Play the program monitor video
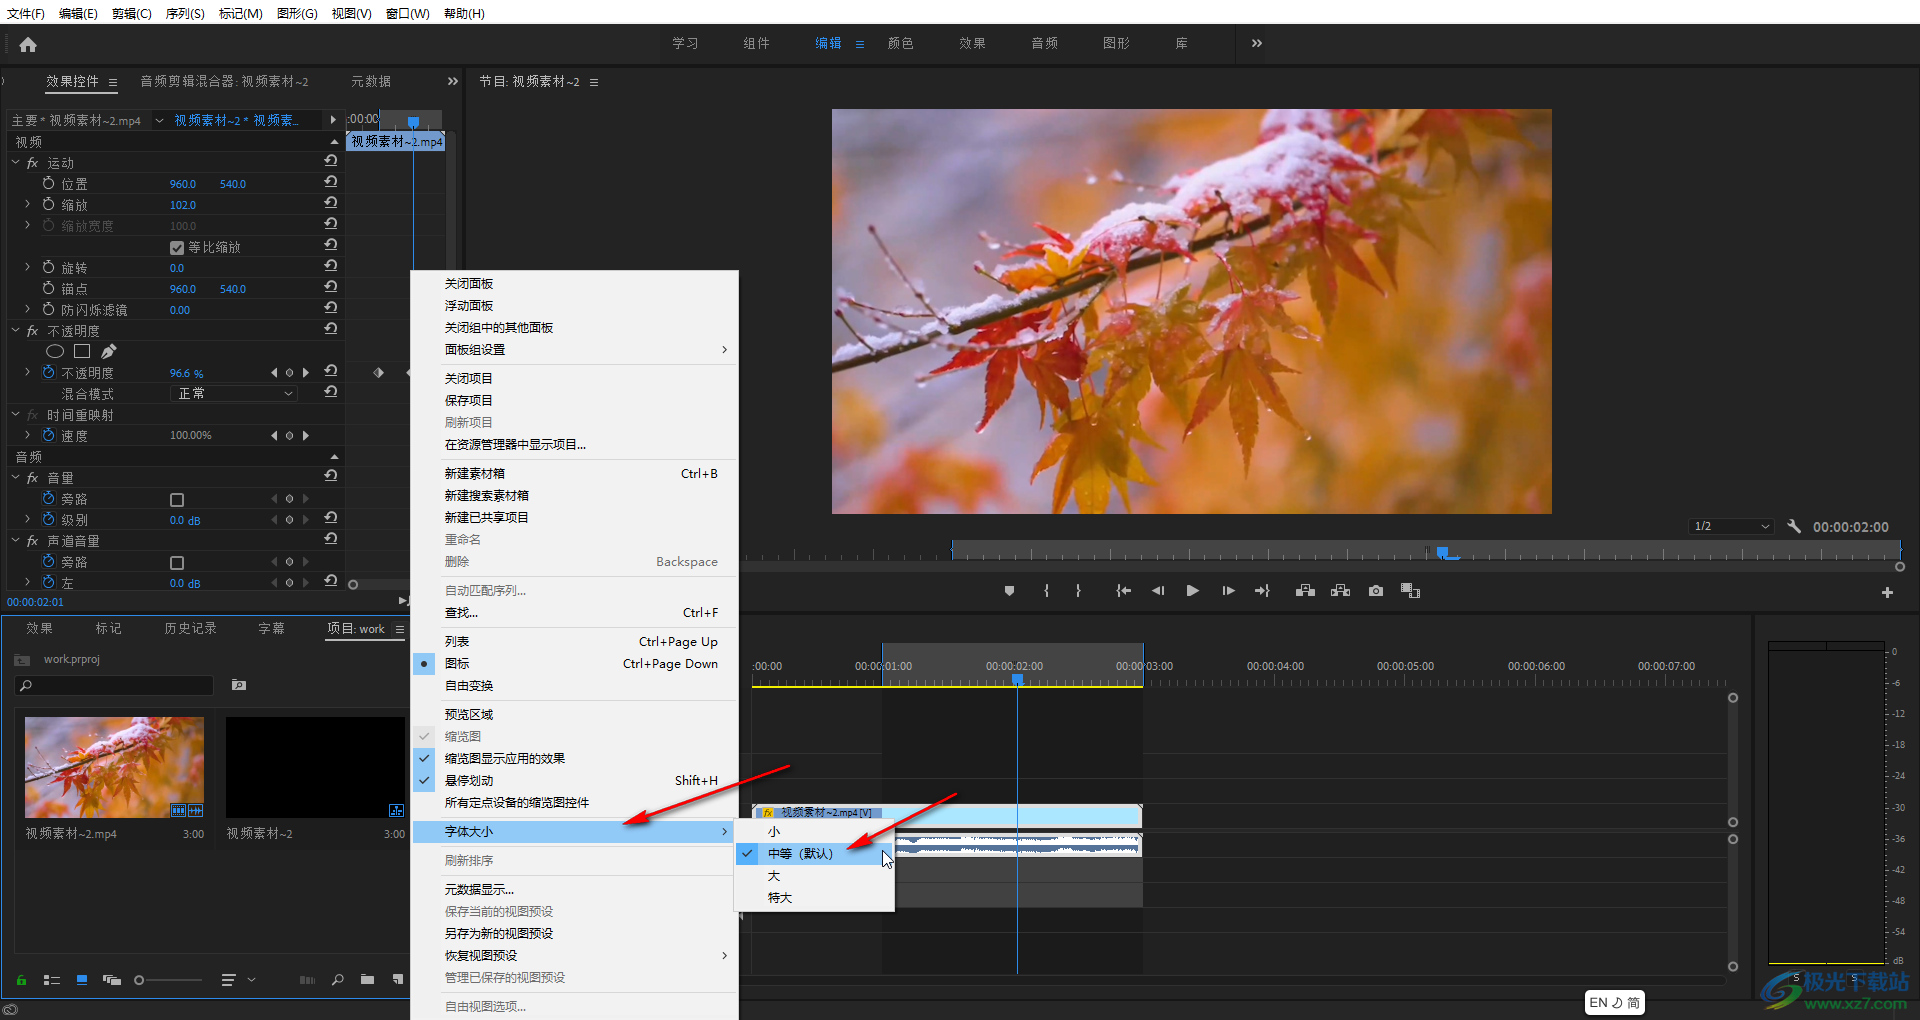 1192,591
